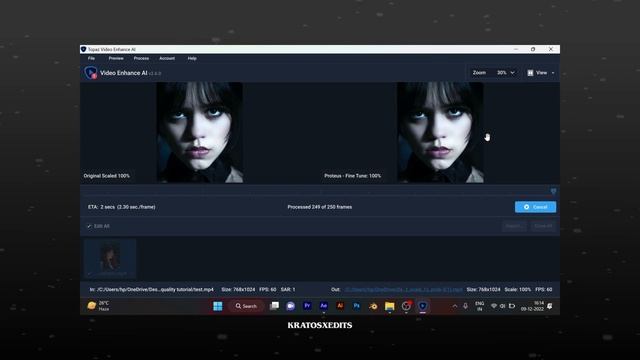Open the Windows Start menu
The image size is (640, 360).
[x=218, y=306]
